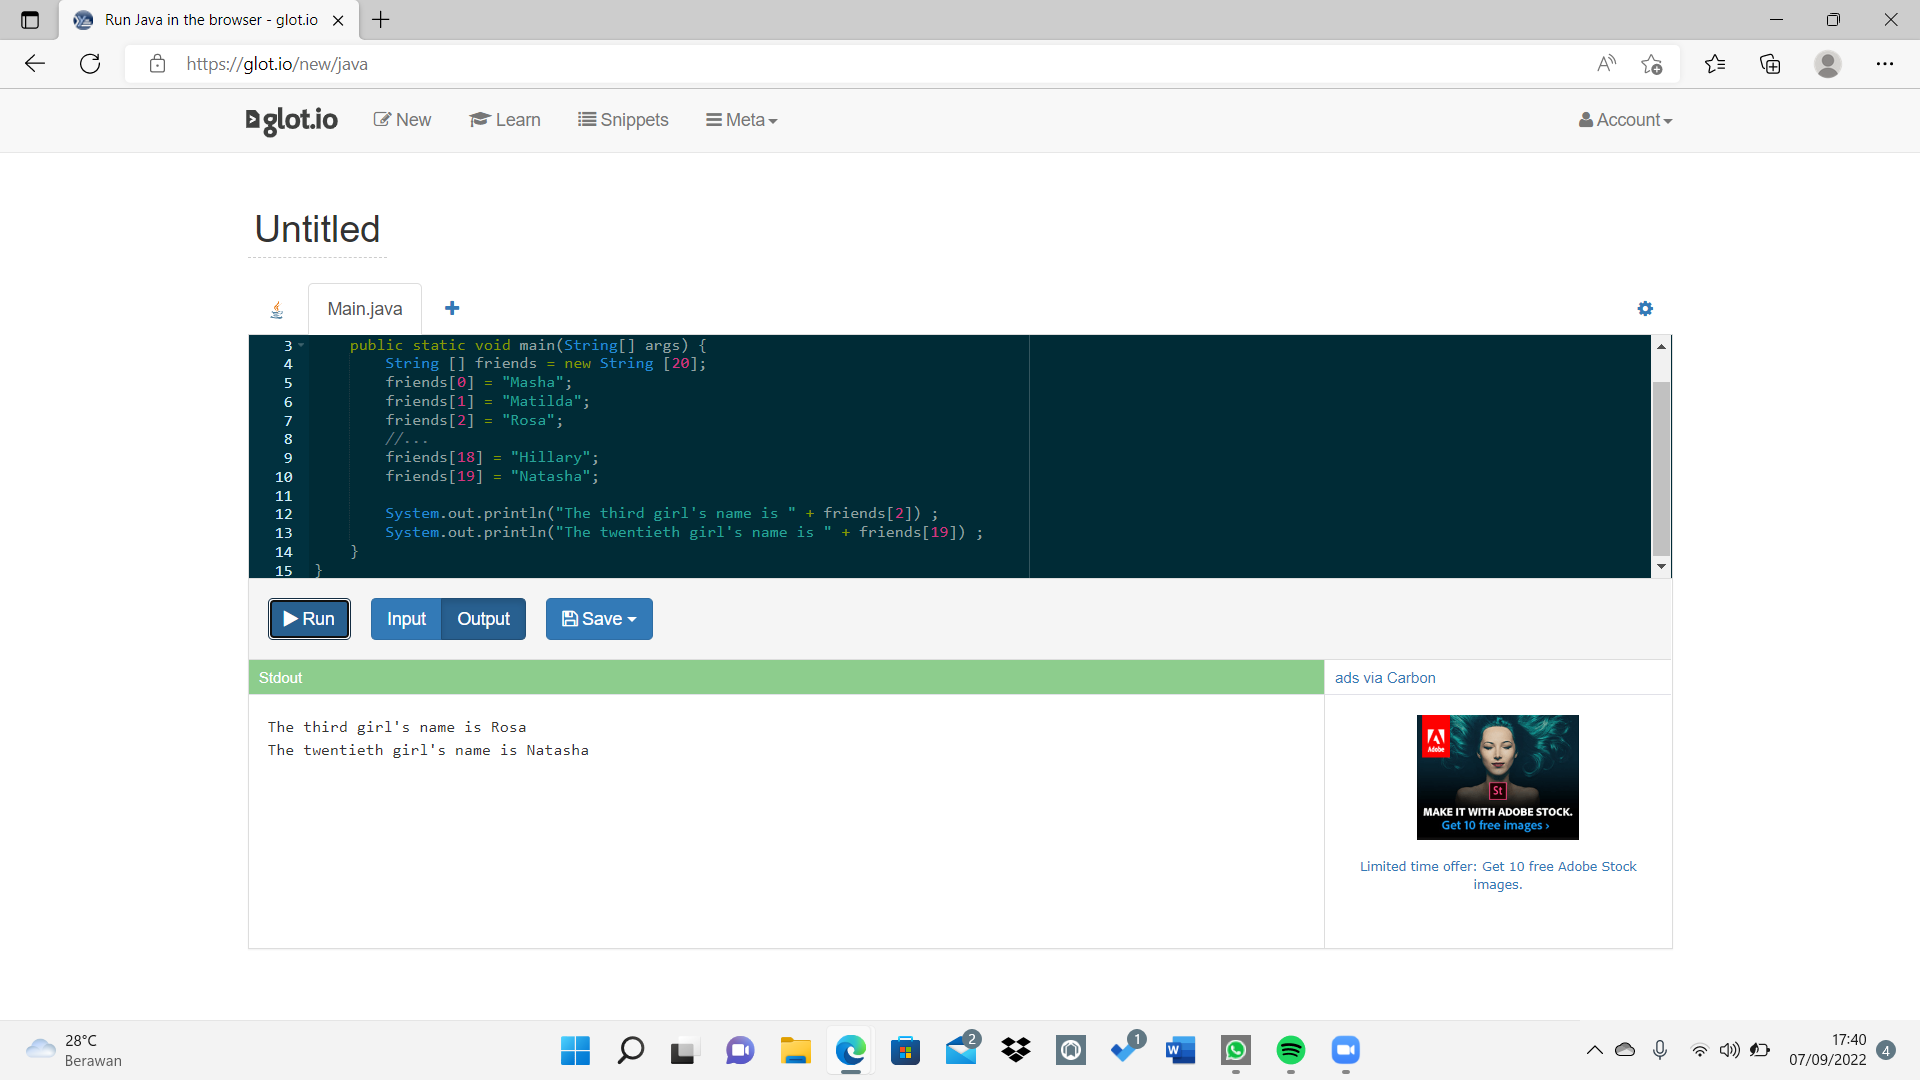The width and height of the screenshot is (1920, 1080).
Task: Add a new file with the plus icon
Action: click(452, 308)
